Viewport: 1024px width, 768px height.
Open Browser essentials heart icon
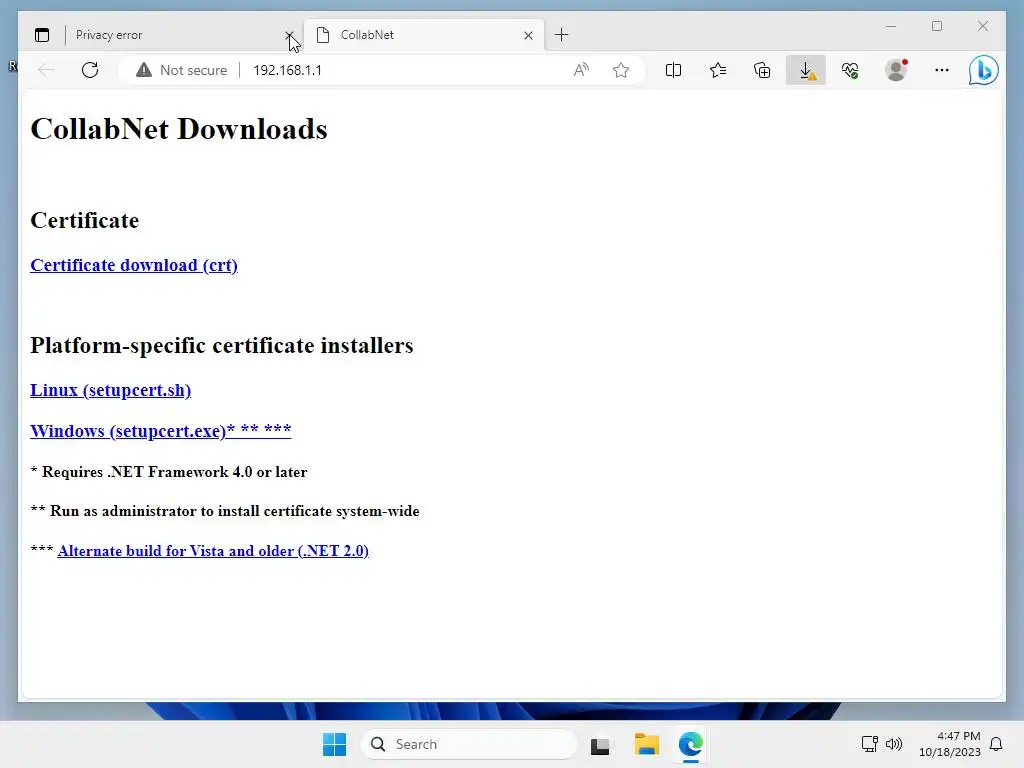tap(850, 70)
